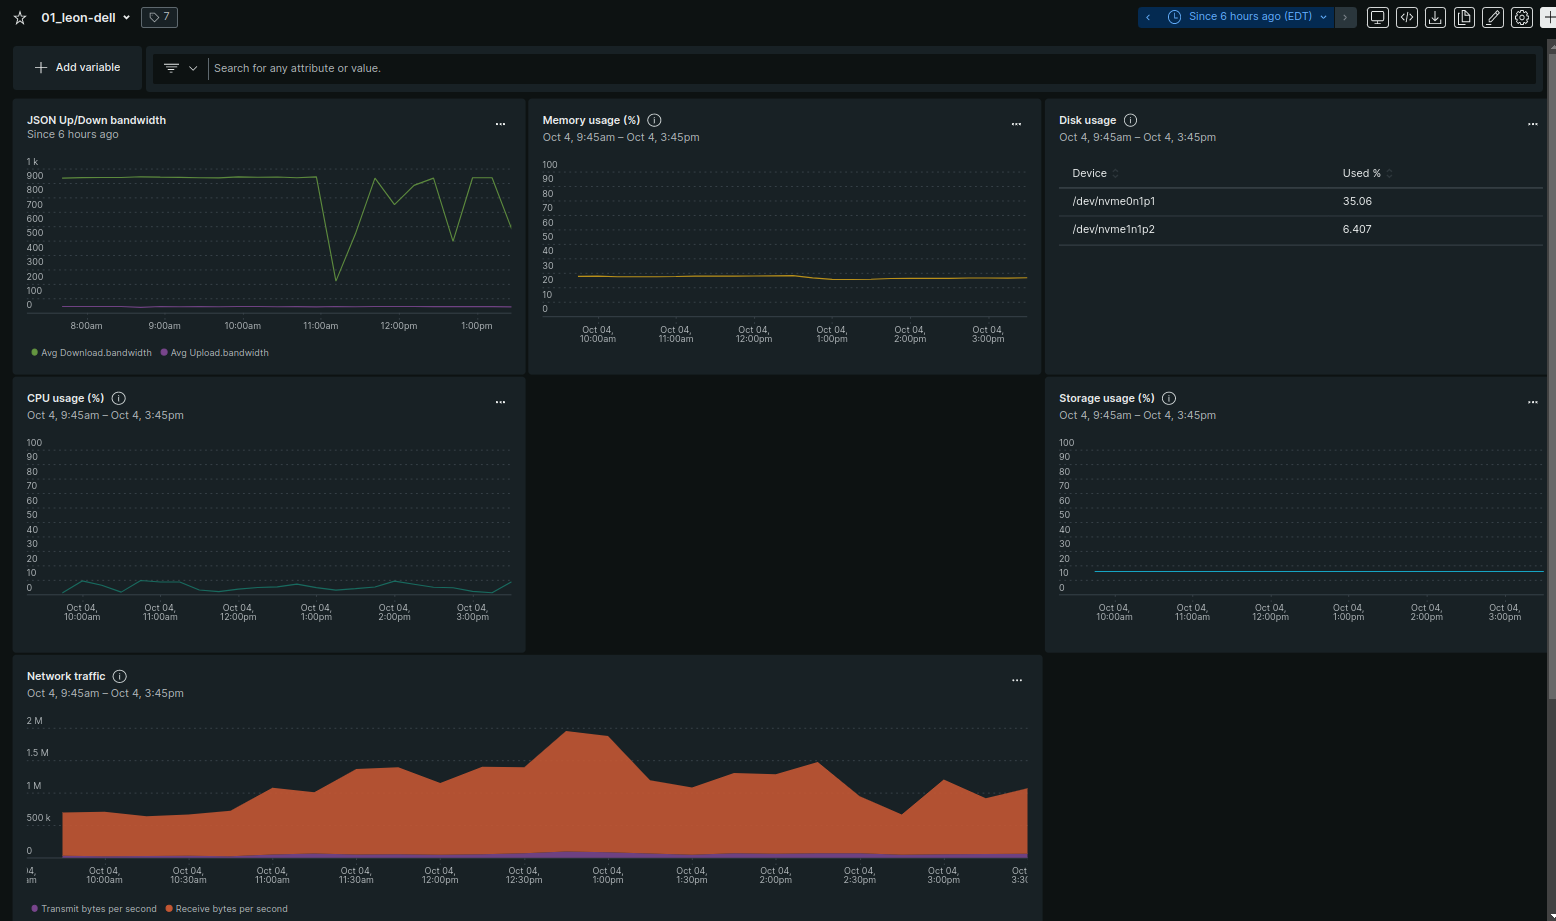1556x921 pixels.
Task: Download the dashboard as PDF via download icon
Action: (1435, 17)
